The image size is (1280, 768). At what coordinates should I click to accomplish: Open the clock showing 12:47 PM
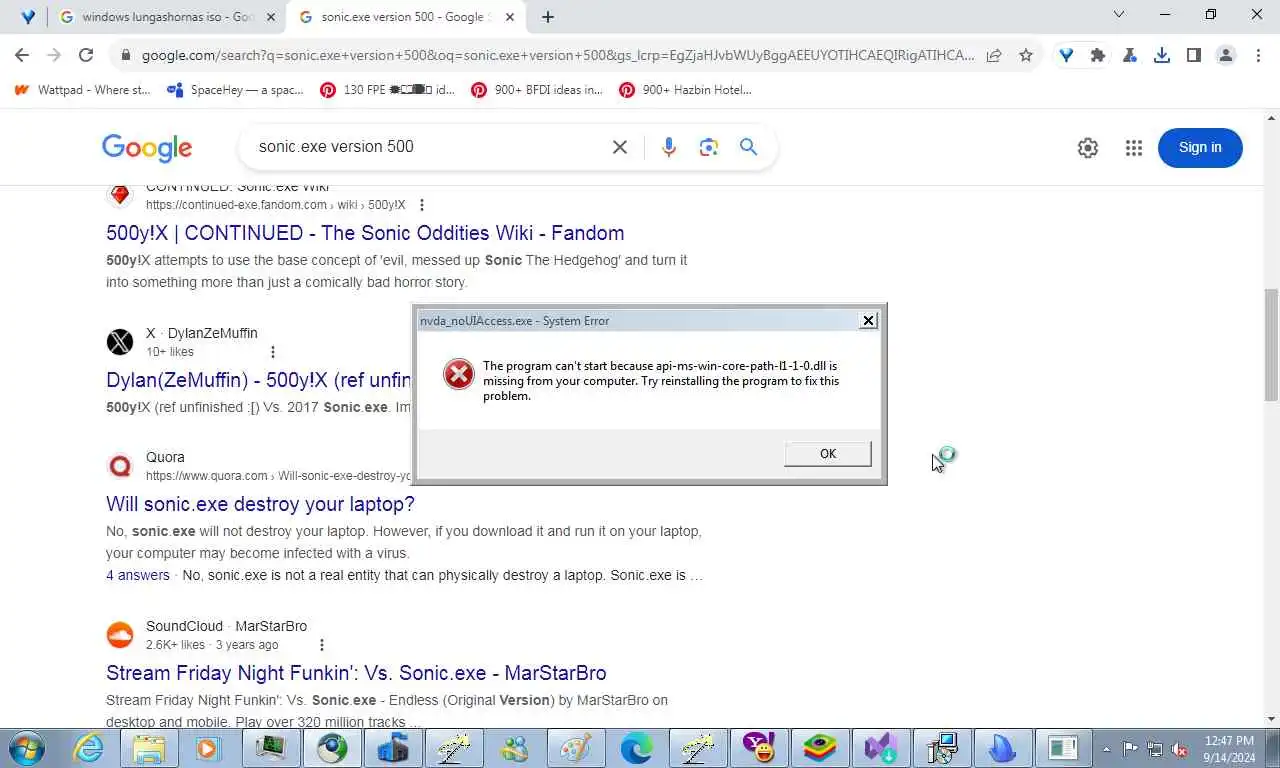click(1229, 748)
